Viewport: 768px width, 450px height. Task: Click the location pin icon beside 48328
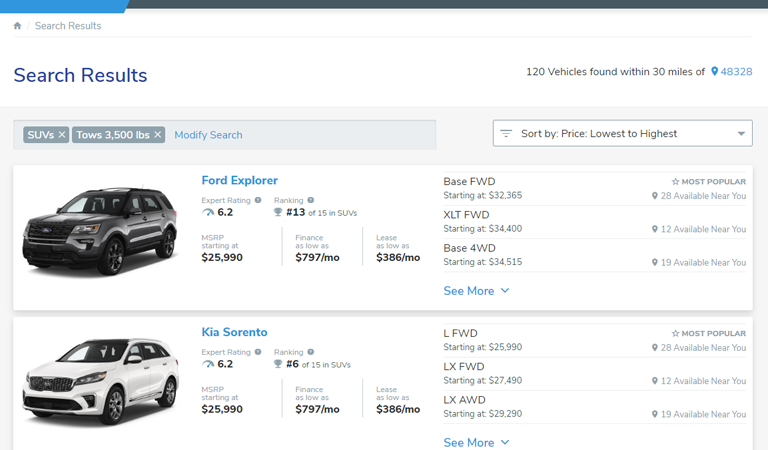pyautogui.click(x=714, y=72)
